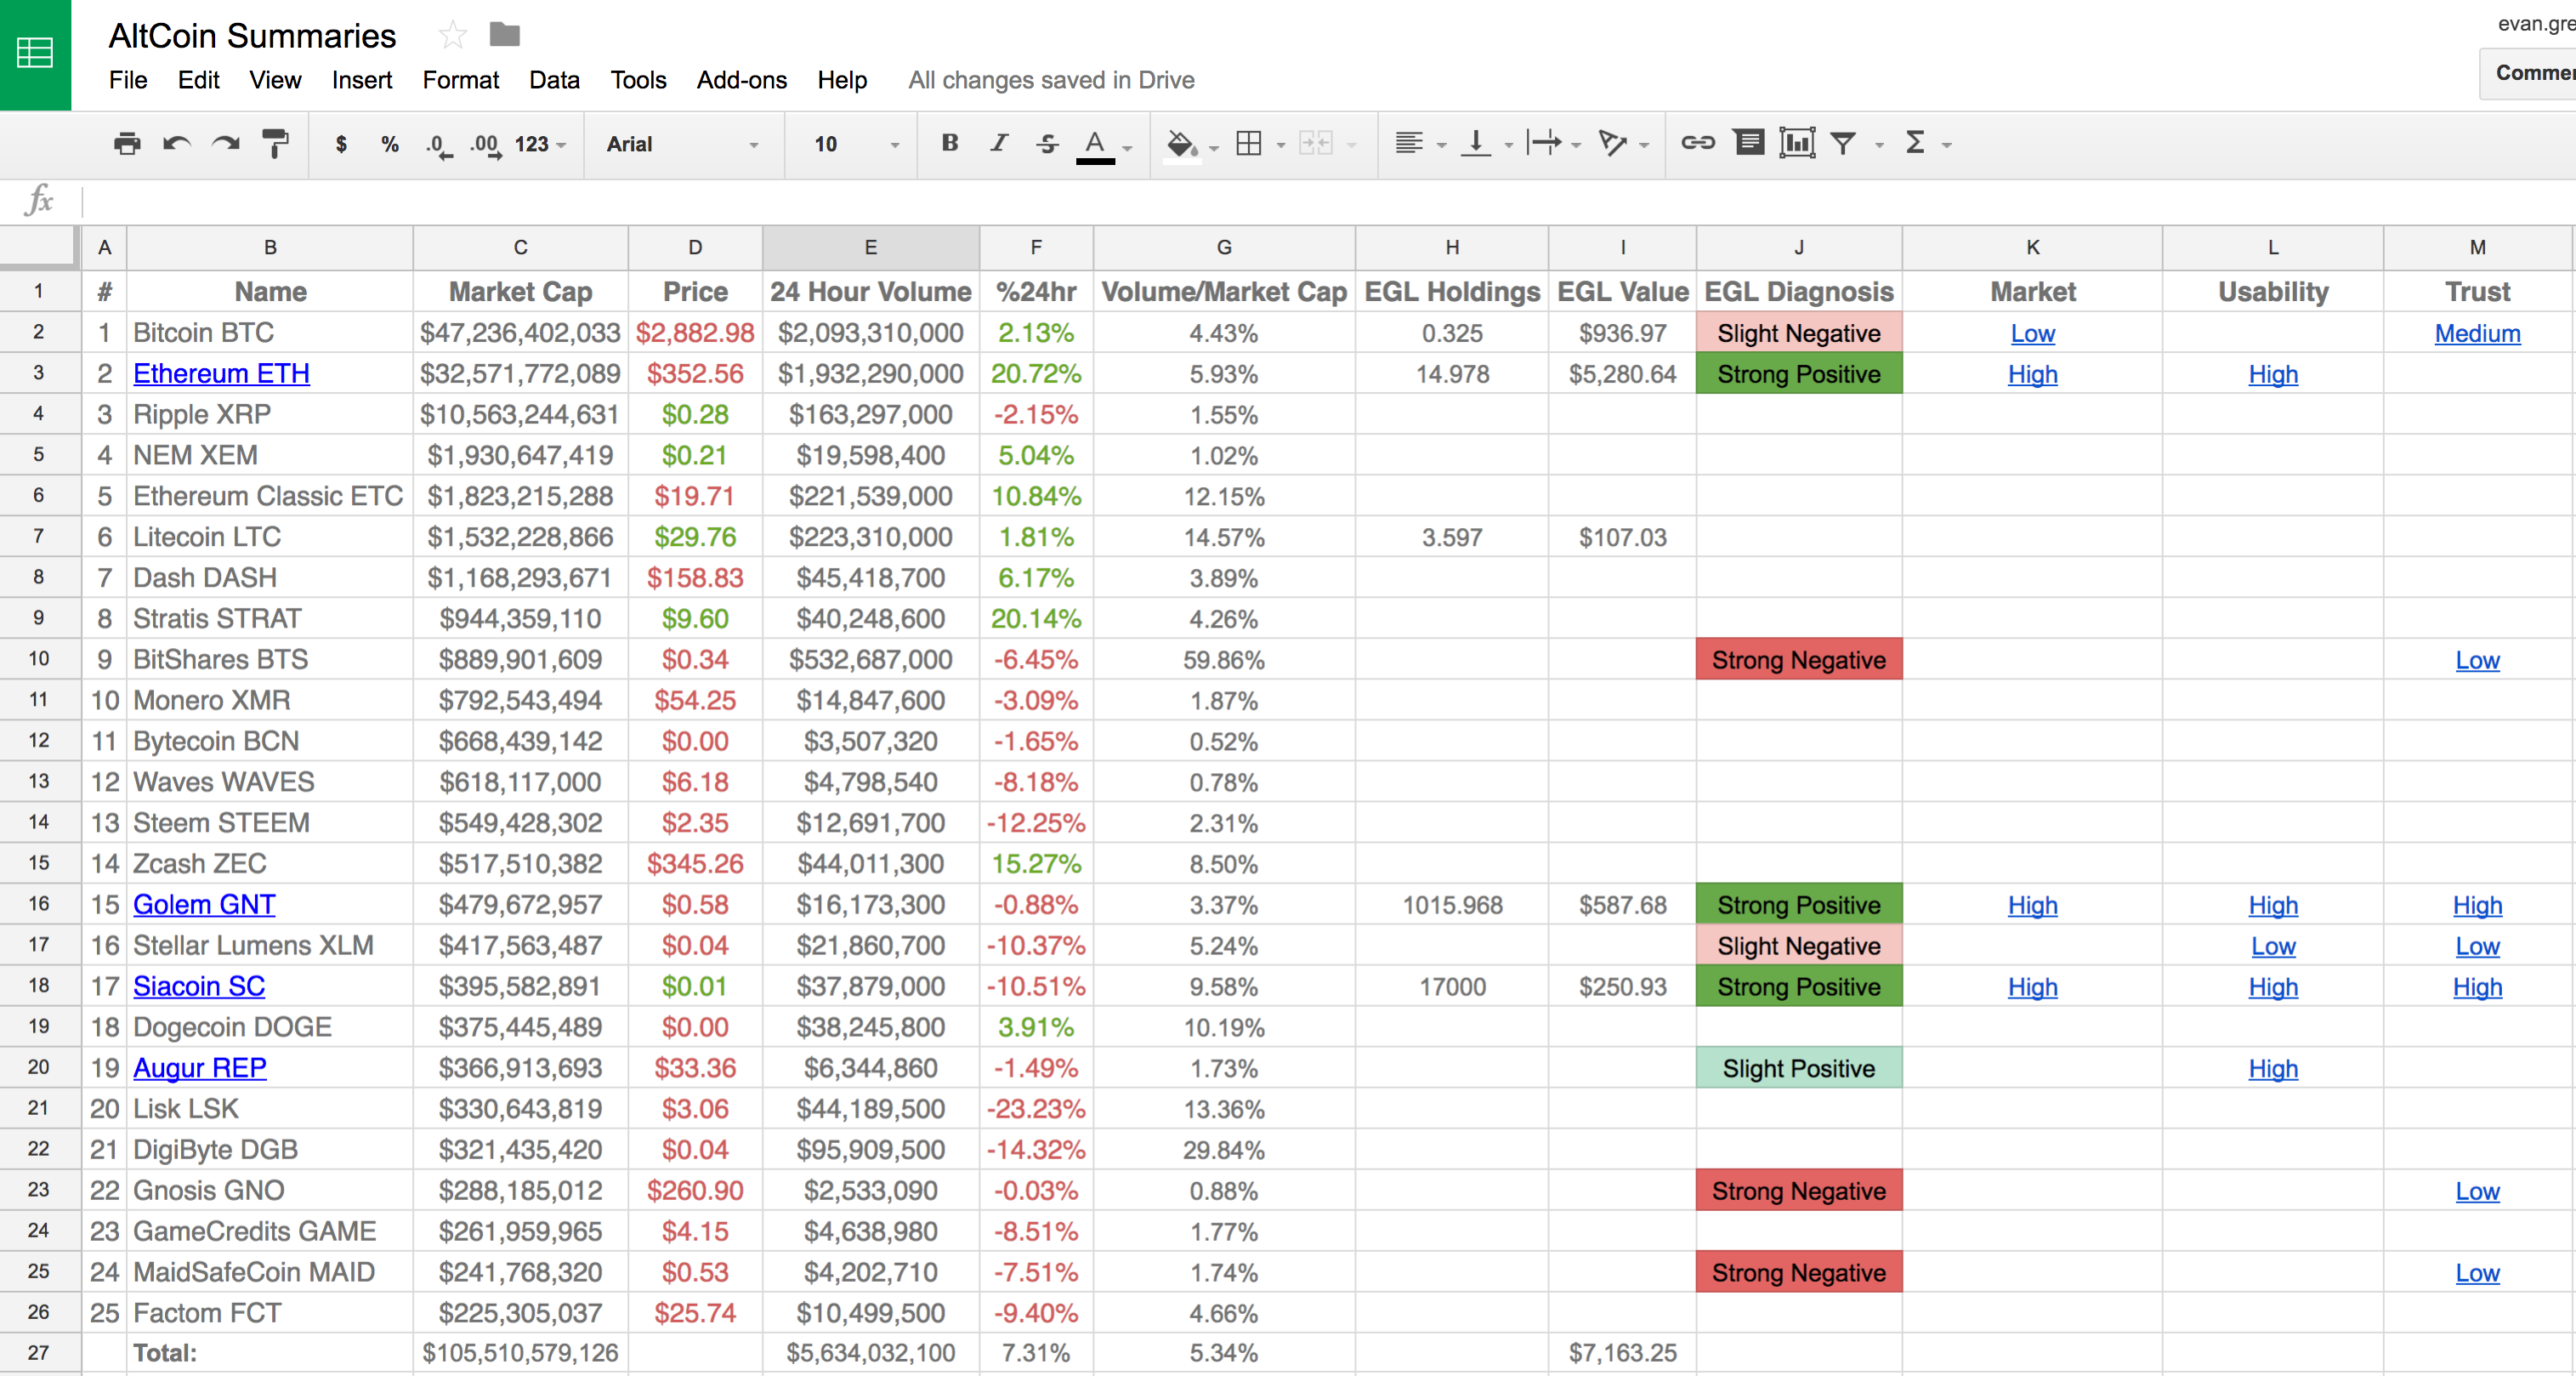Open the Arial font dropdown
The width and height of the screenshot is (2576, 1376).
683,144
